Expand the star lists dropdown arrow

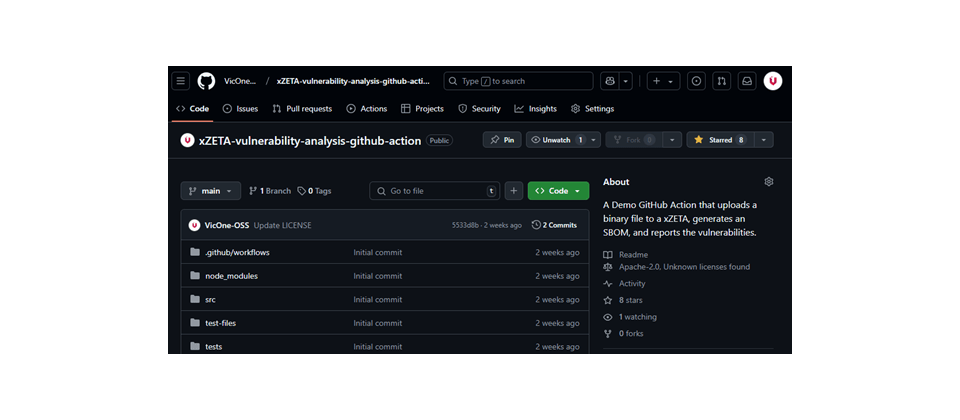click(763, 140)
